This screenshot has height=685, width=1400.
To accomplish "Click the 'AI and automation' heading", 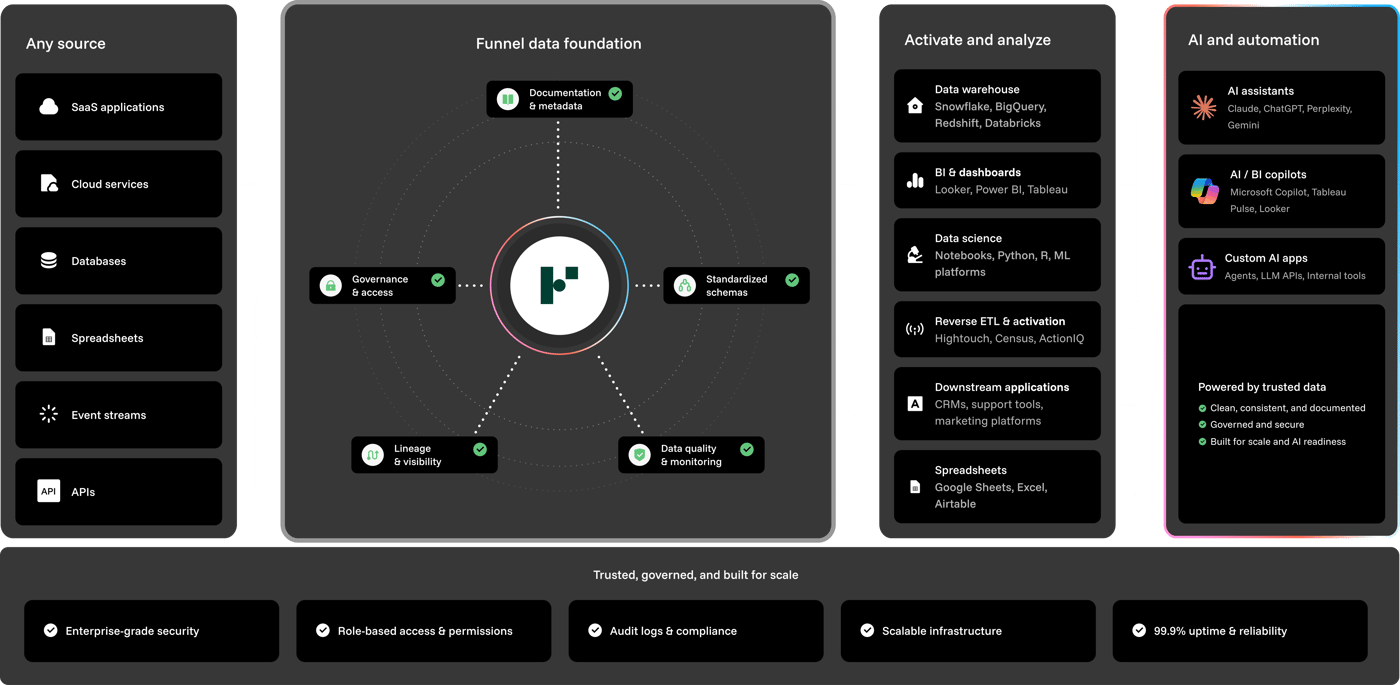I will point(1254,40).
